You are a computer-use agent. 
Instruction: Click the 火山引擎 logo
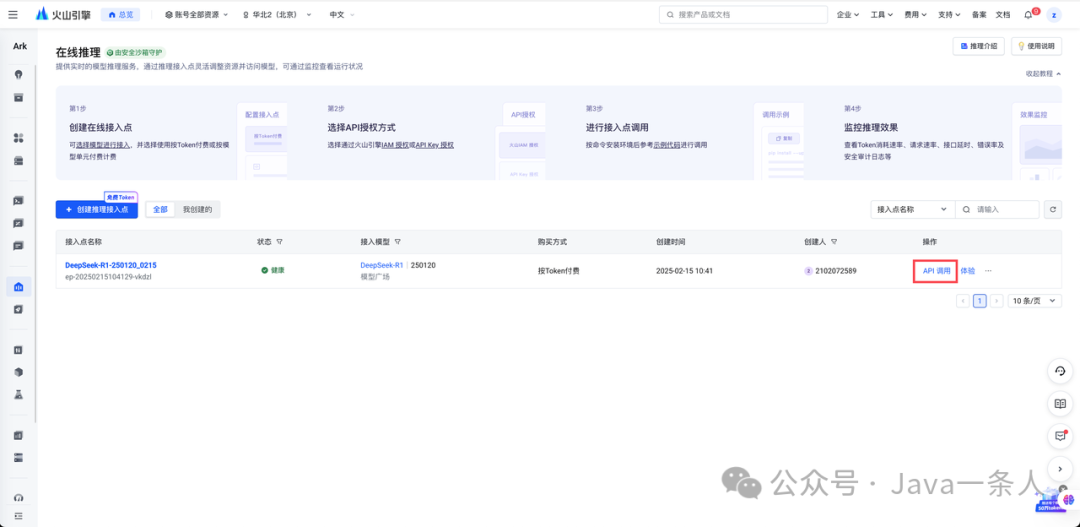[x=63, y=14]
